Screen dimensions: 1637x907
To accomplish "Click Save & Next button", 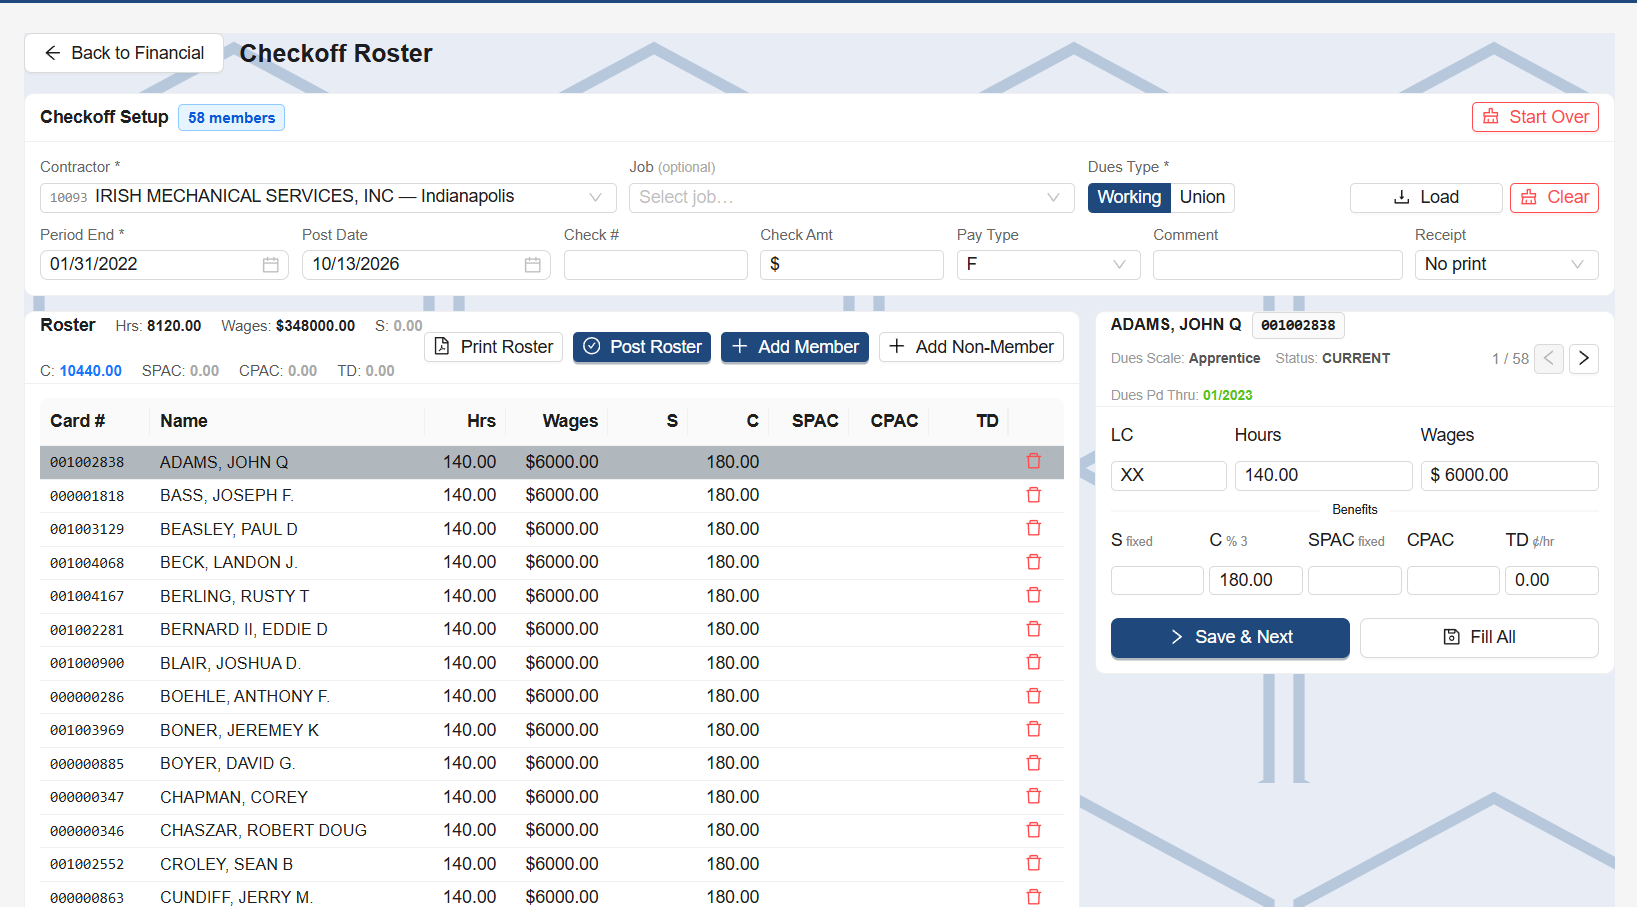I will click(x=1230, y=638).
